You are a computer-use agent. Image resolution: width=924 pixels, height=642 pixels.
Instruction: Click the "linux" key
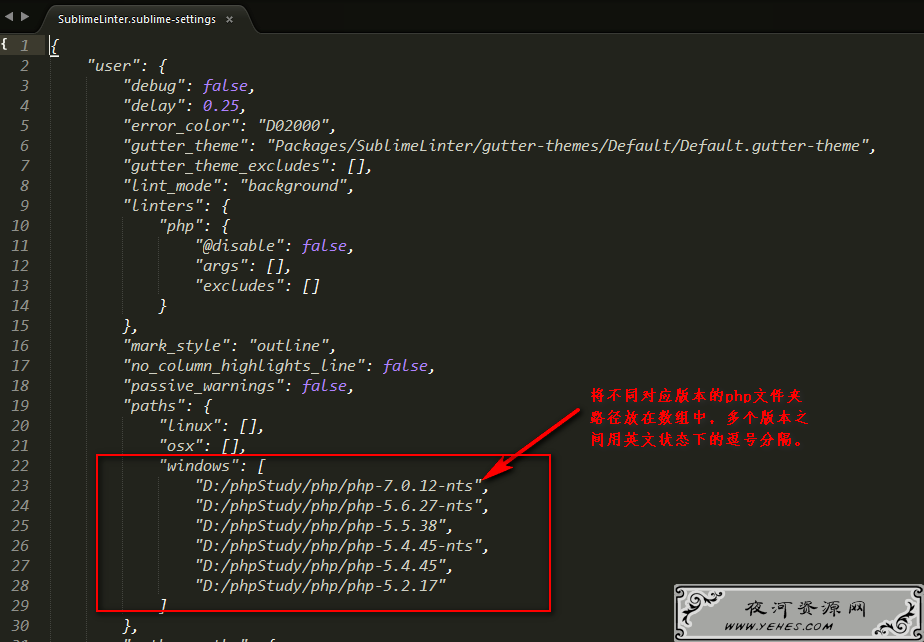point(189,426)
